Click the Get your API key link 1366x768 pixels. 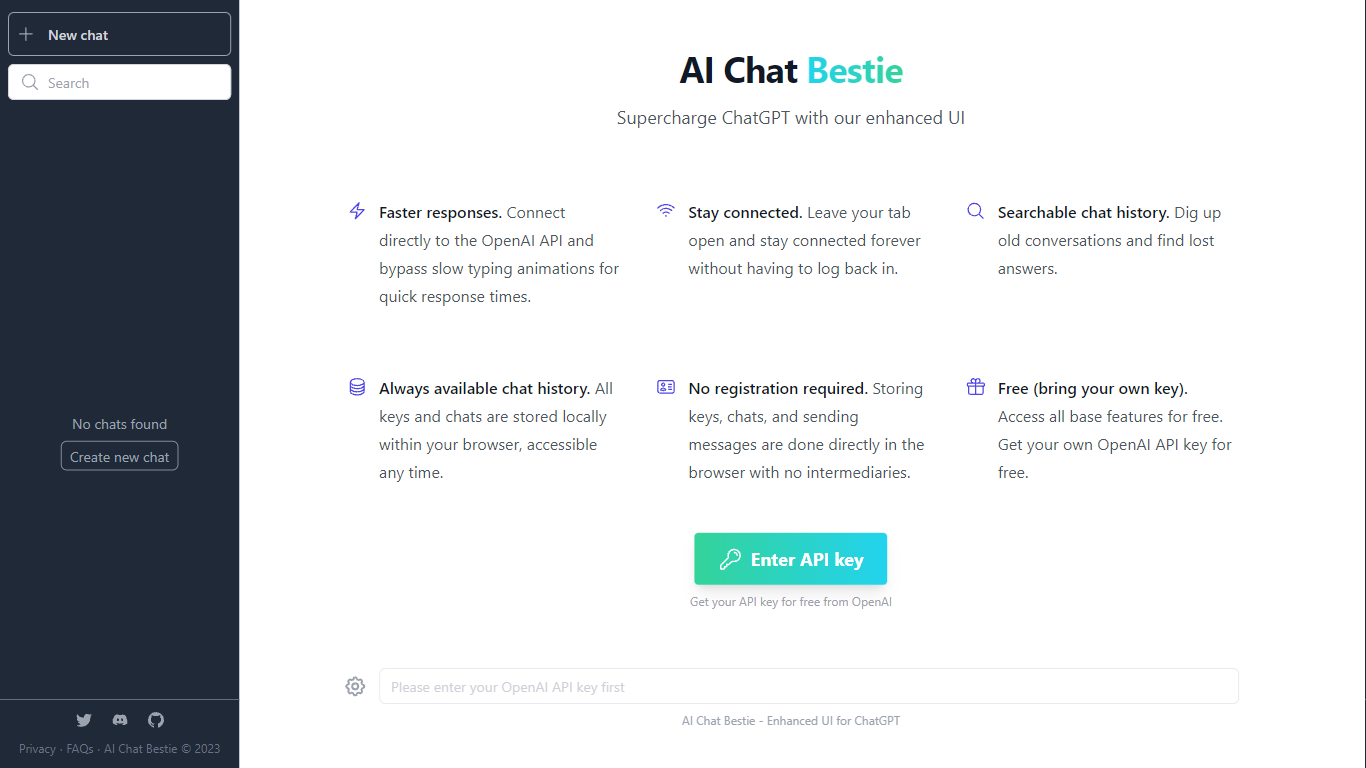tap(790, 602)
